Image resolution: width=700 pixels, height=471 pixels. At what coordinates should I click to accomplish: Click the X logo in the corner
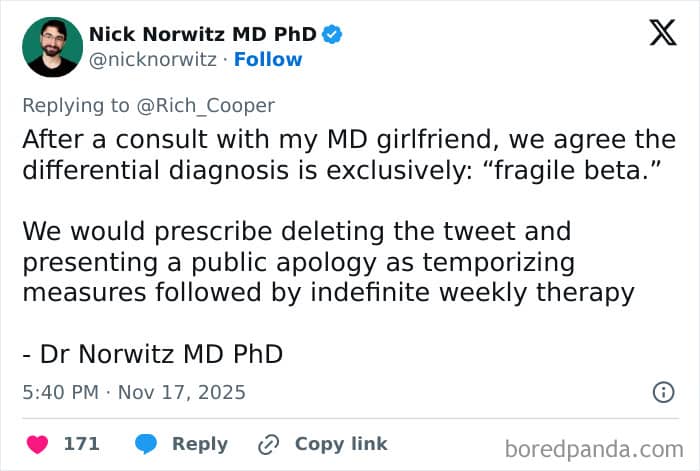[x=663, y=32]
